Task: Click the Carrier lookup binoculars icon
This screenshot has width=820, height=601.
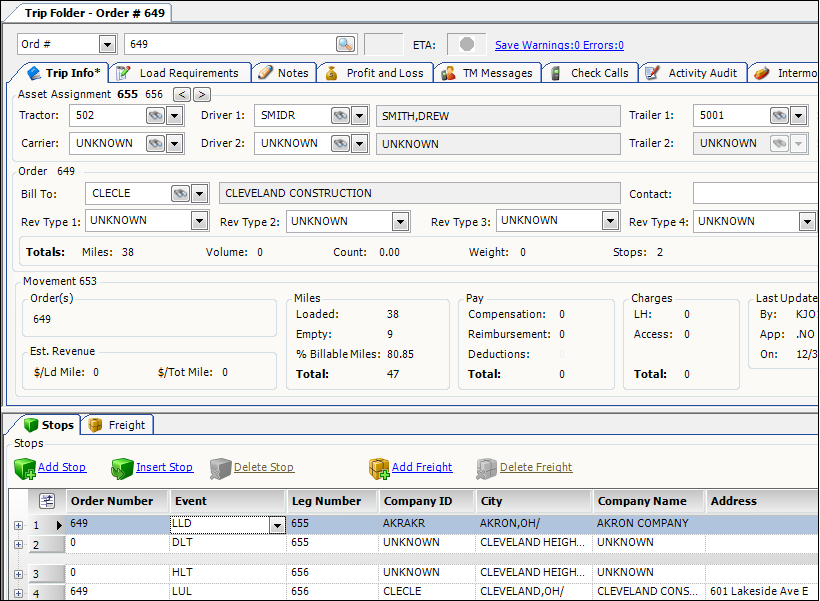Action: point(155,144)
